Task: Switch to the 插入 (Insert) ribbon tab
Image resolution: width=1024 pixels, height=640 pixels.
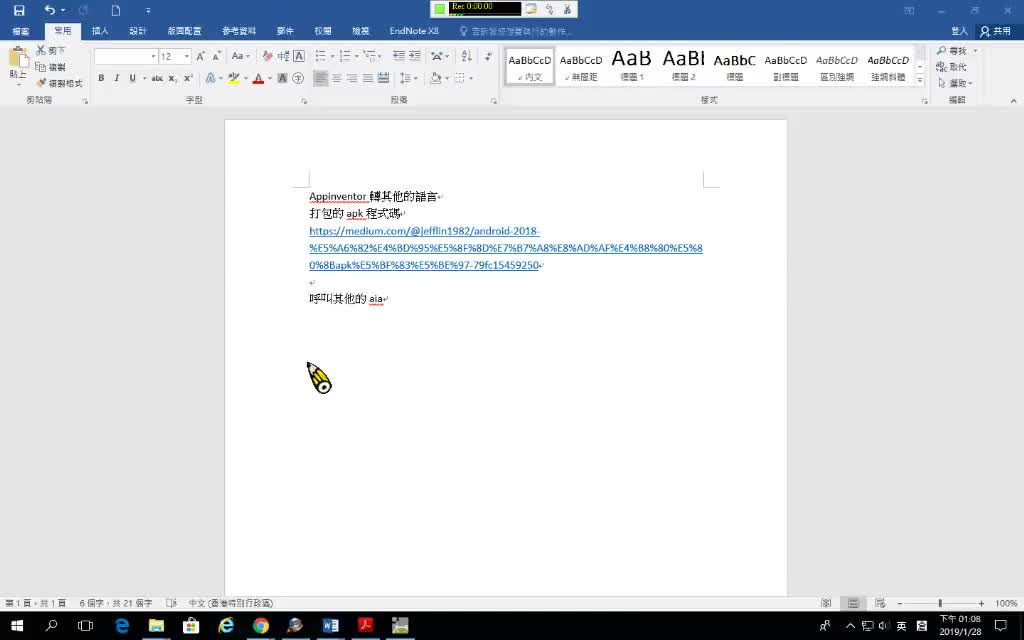Action: click(100, 31)
